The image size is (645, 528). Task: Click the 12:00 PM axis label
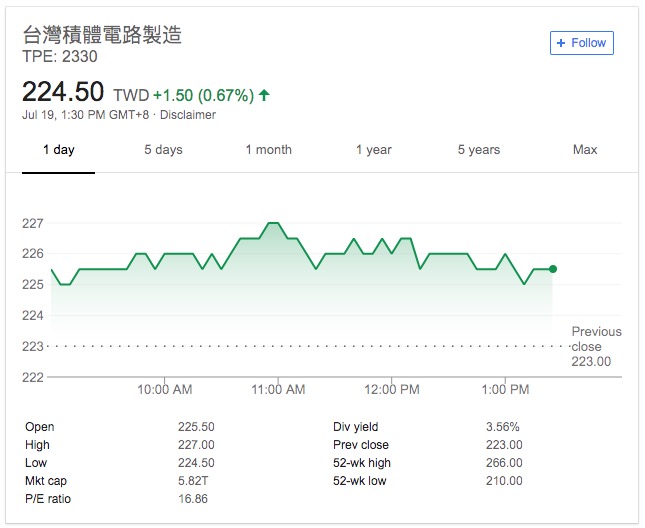pos(392,389)
